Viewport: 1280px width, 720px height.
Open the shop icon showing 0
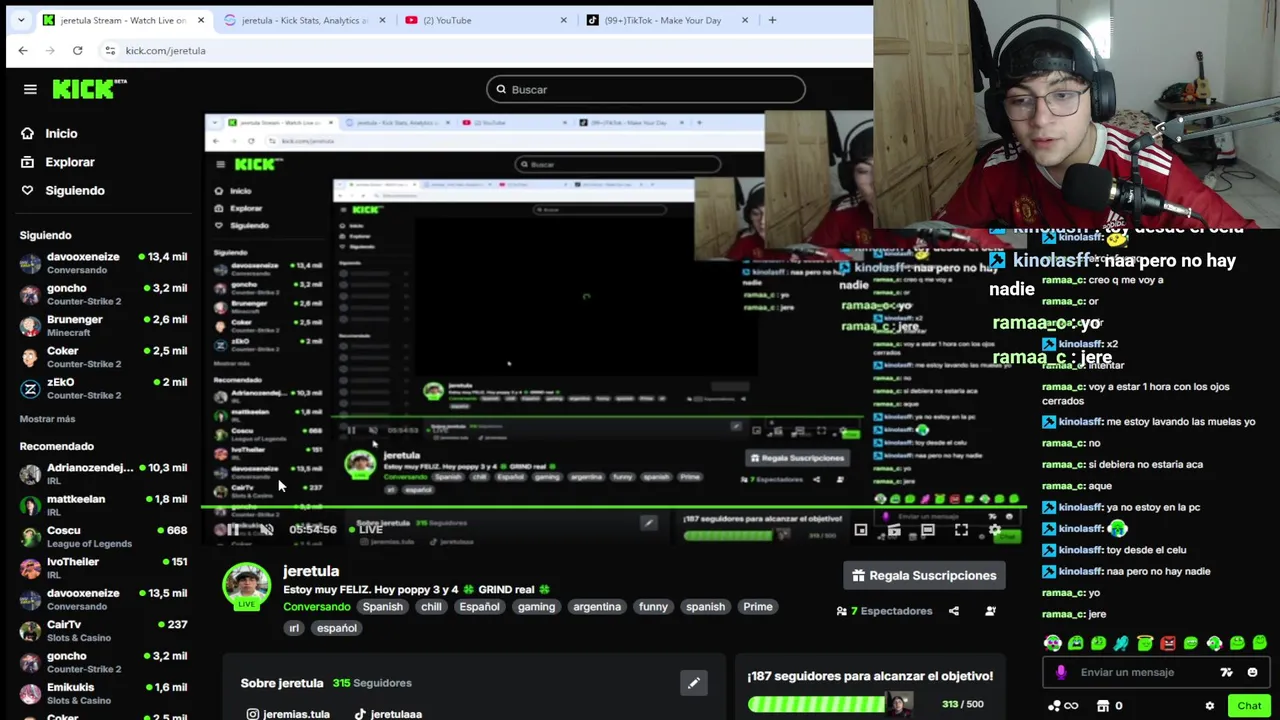[1109, 706]
